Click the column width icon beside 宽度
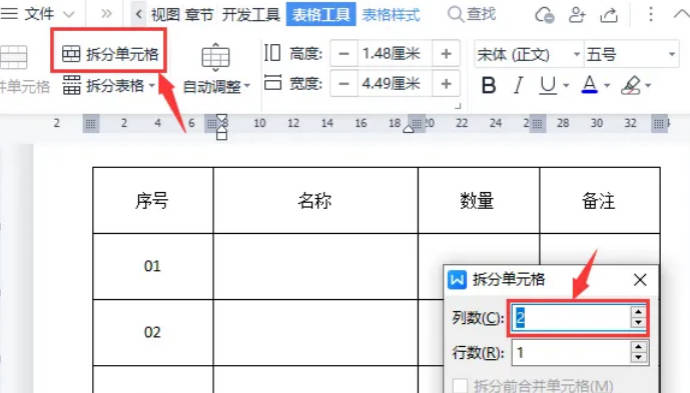The image size is (690, 393). [272, 82]
